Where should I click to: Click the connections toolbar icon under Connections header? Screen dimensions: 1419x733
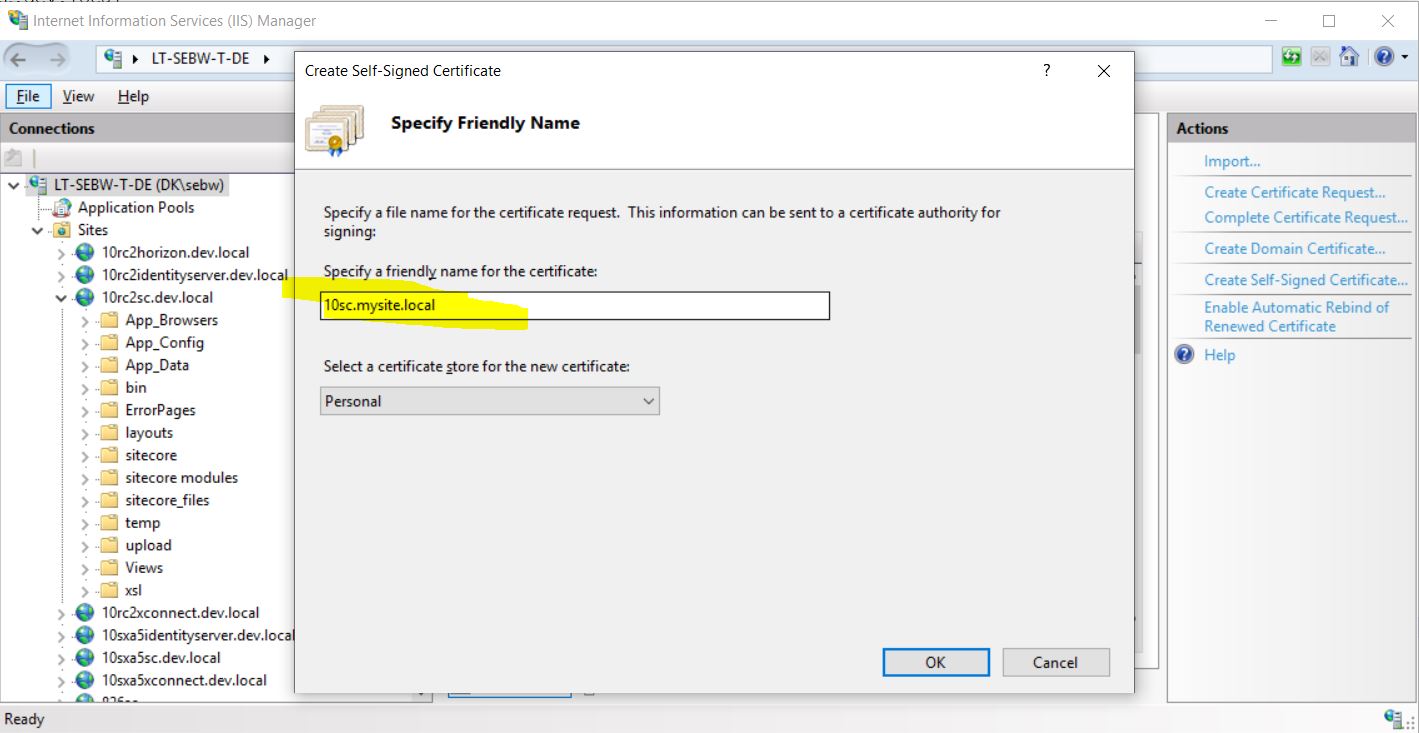point(13,157)
